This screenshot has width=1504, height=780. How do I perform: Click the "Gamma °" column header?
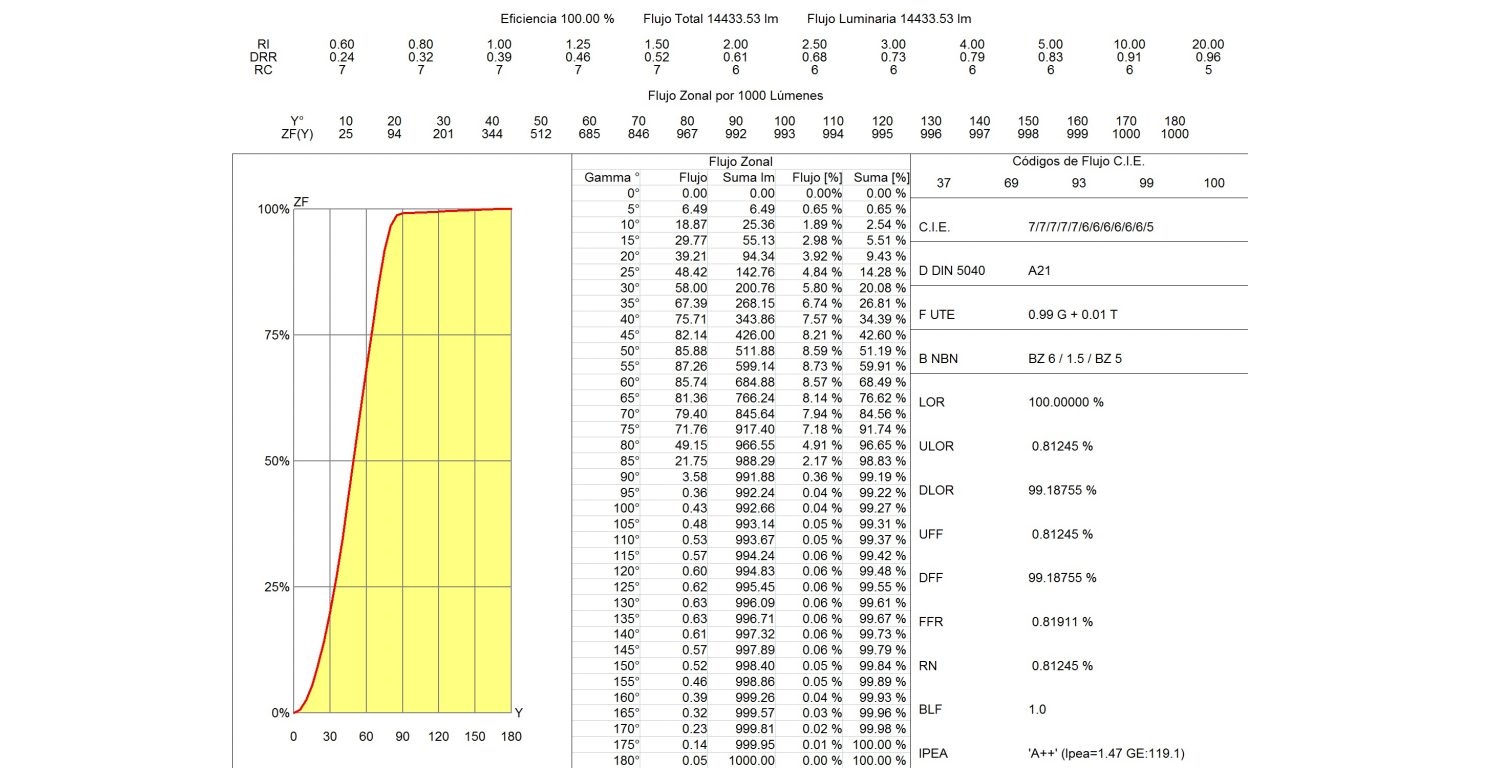(611, 178)
